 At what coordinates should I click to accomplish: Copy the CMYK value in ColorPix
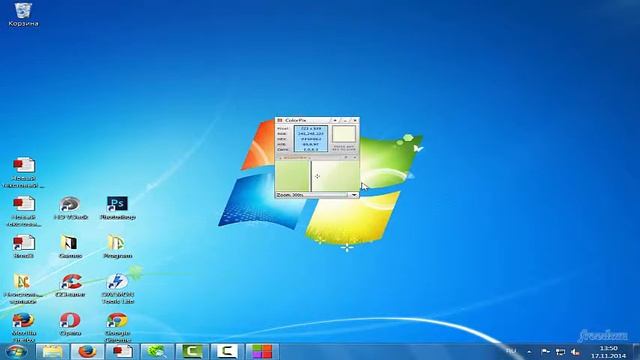[x=311, y=149]
